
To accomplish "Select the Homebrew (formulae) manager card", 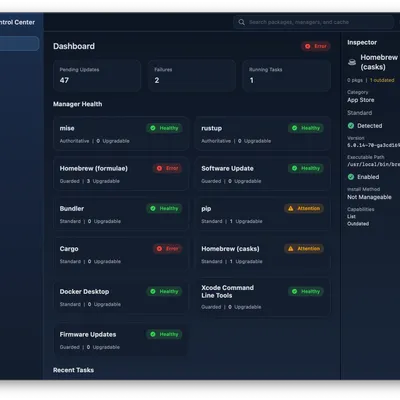I will coord(121,174).
